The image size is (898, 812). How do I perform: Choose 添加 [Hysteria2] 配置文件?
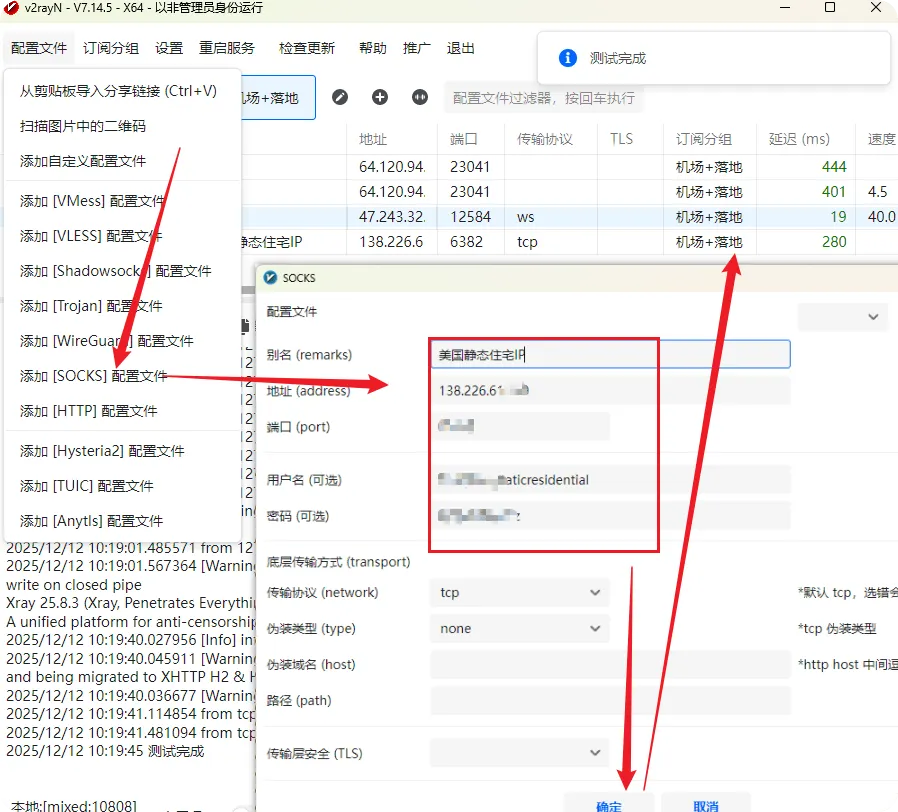pos(122,451)
